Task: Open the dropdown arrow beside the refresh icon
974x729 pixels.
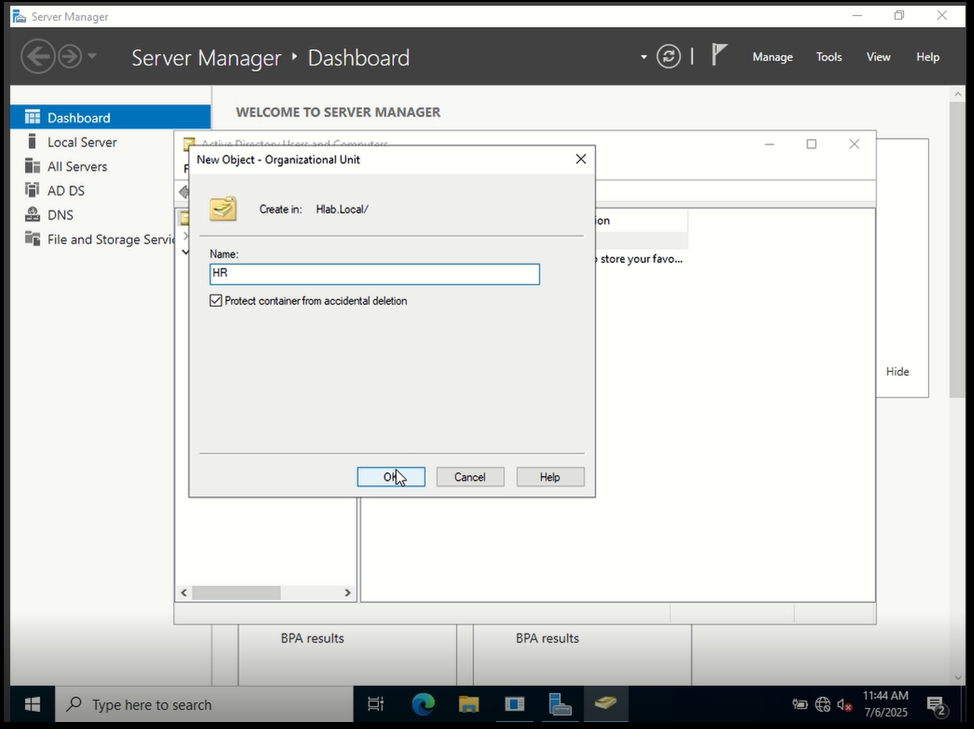Action: 644,57
